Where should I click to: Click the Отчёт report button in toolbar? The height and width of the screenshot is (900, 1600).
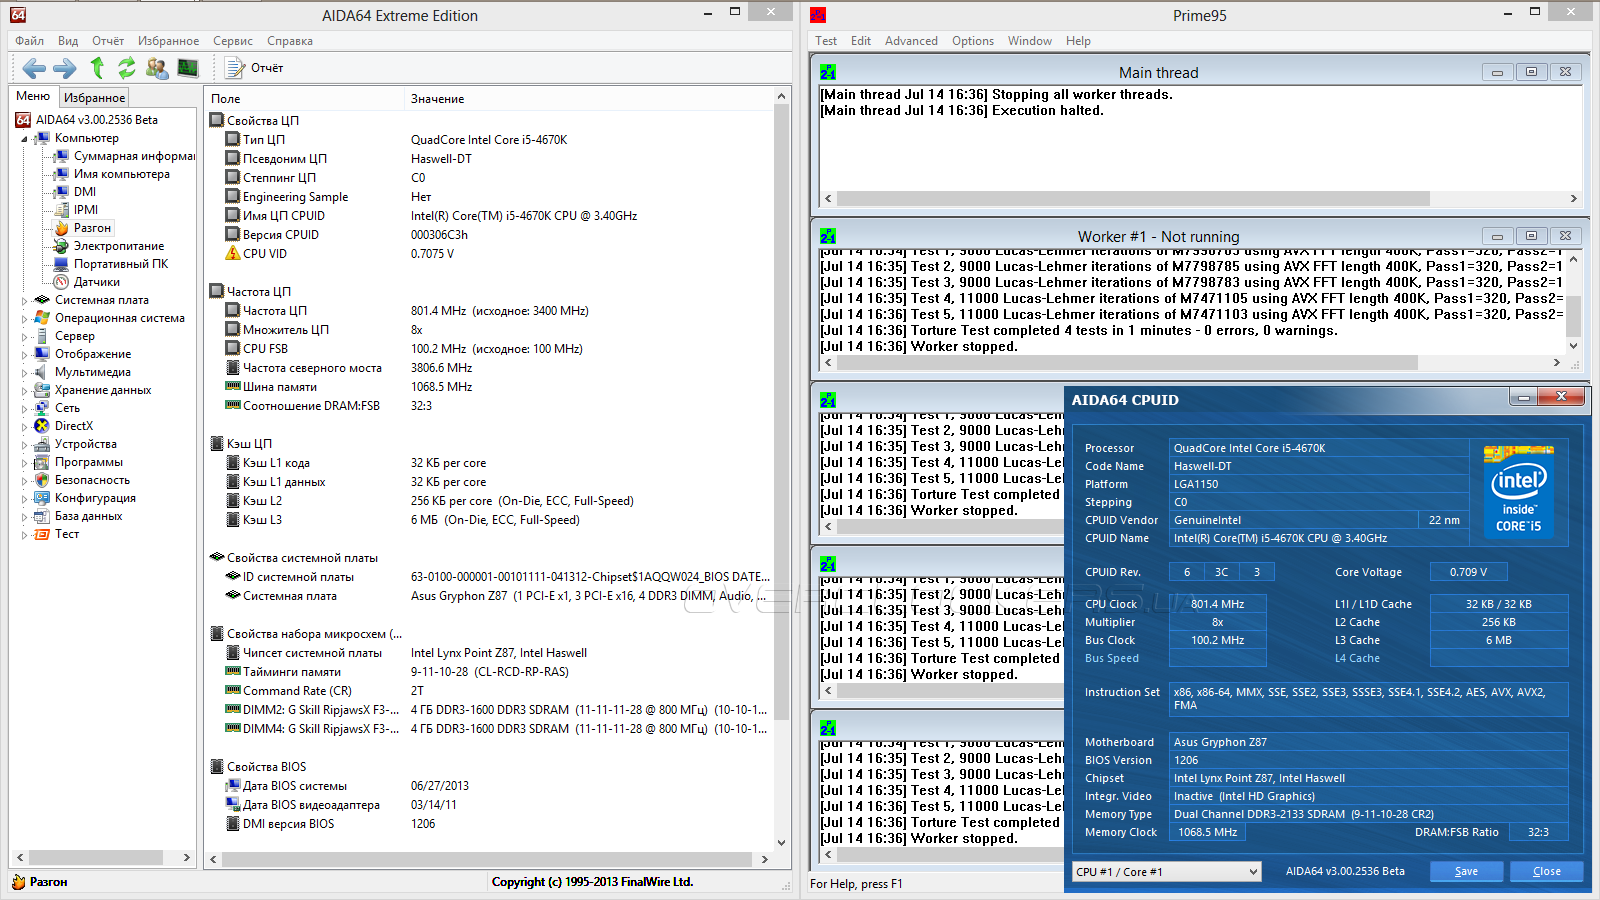pos(256,68)
